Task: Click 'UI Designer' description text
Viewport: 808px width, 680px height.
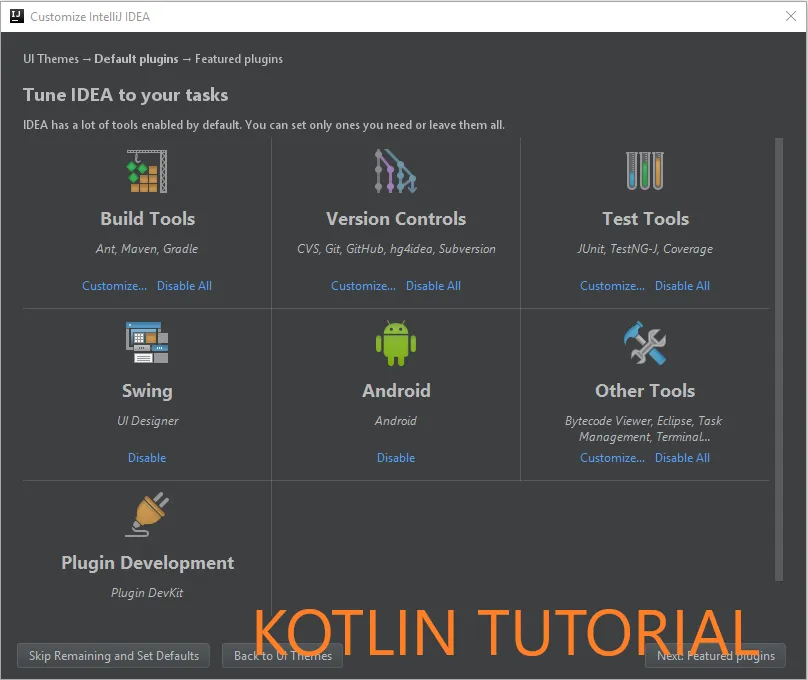Action: pyautogui.click(x=147, y=421)
